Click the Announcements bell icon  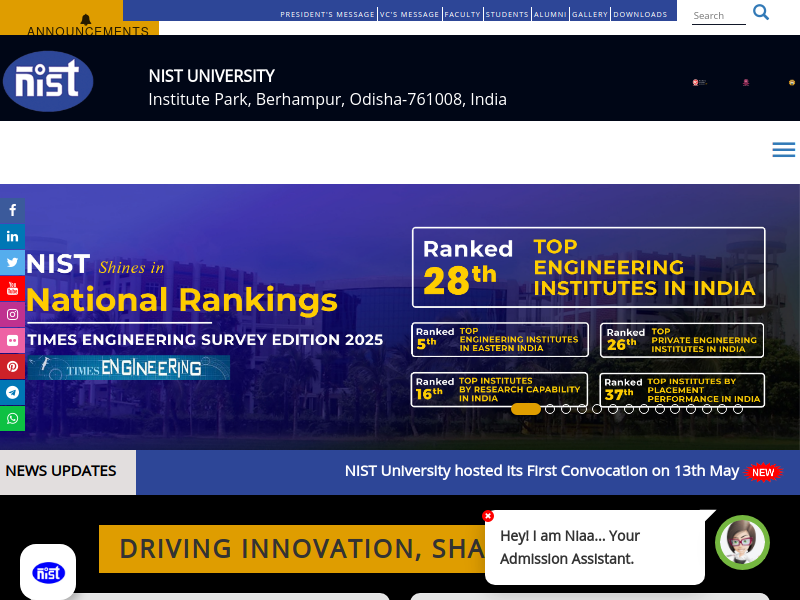click(x=86, y=19)
